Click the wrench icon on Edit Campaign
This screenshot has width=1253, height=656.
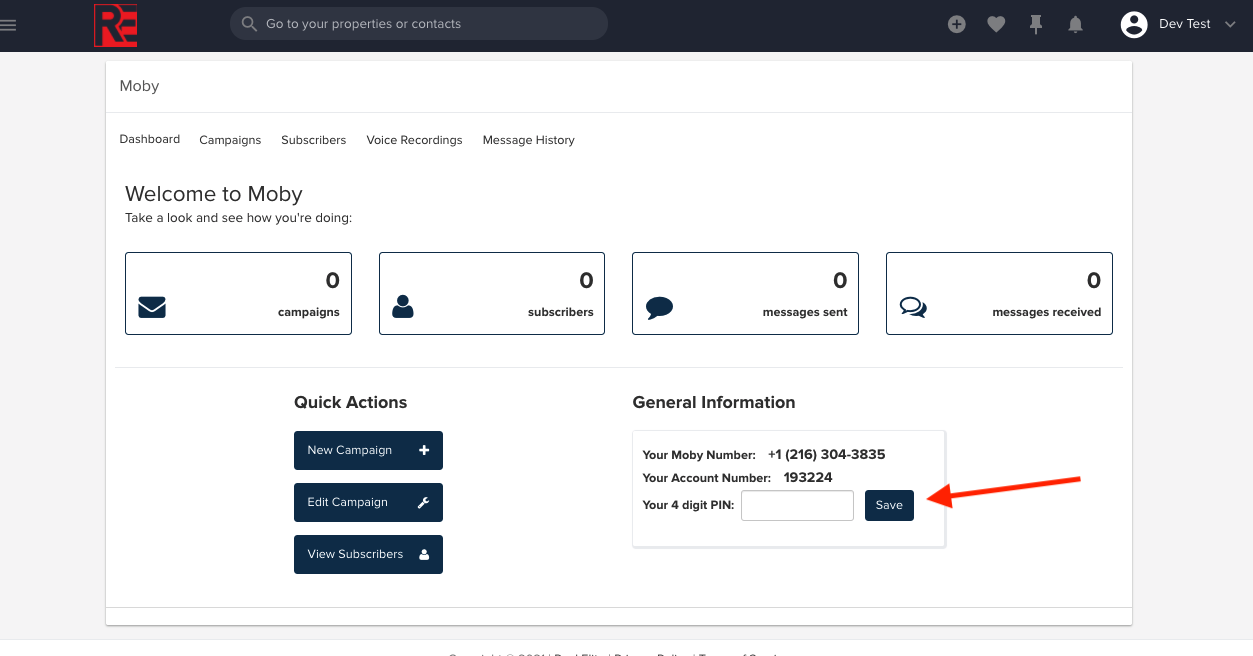tap(423, 503)
